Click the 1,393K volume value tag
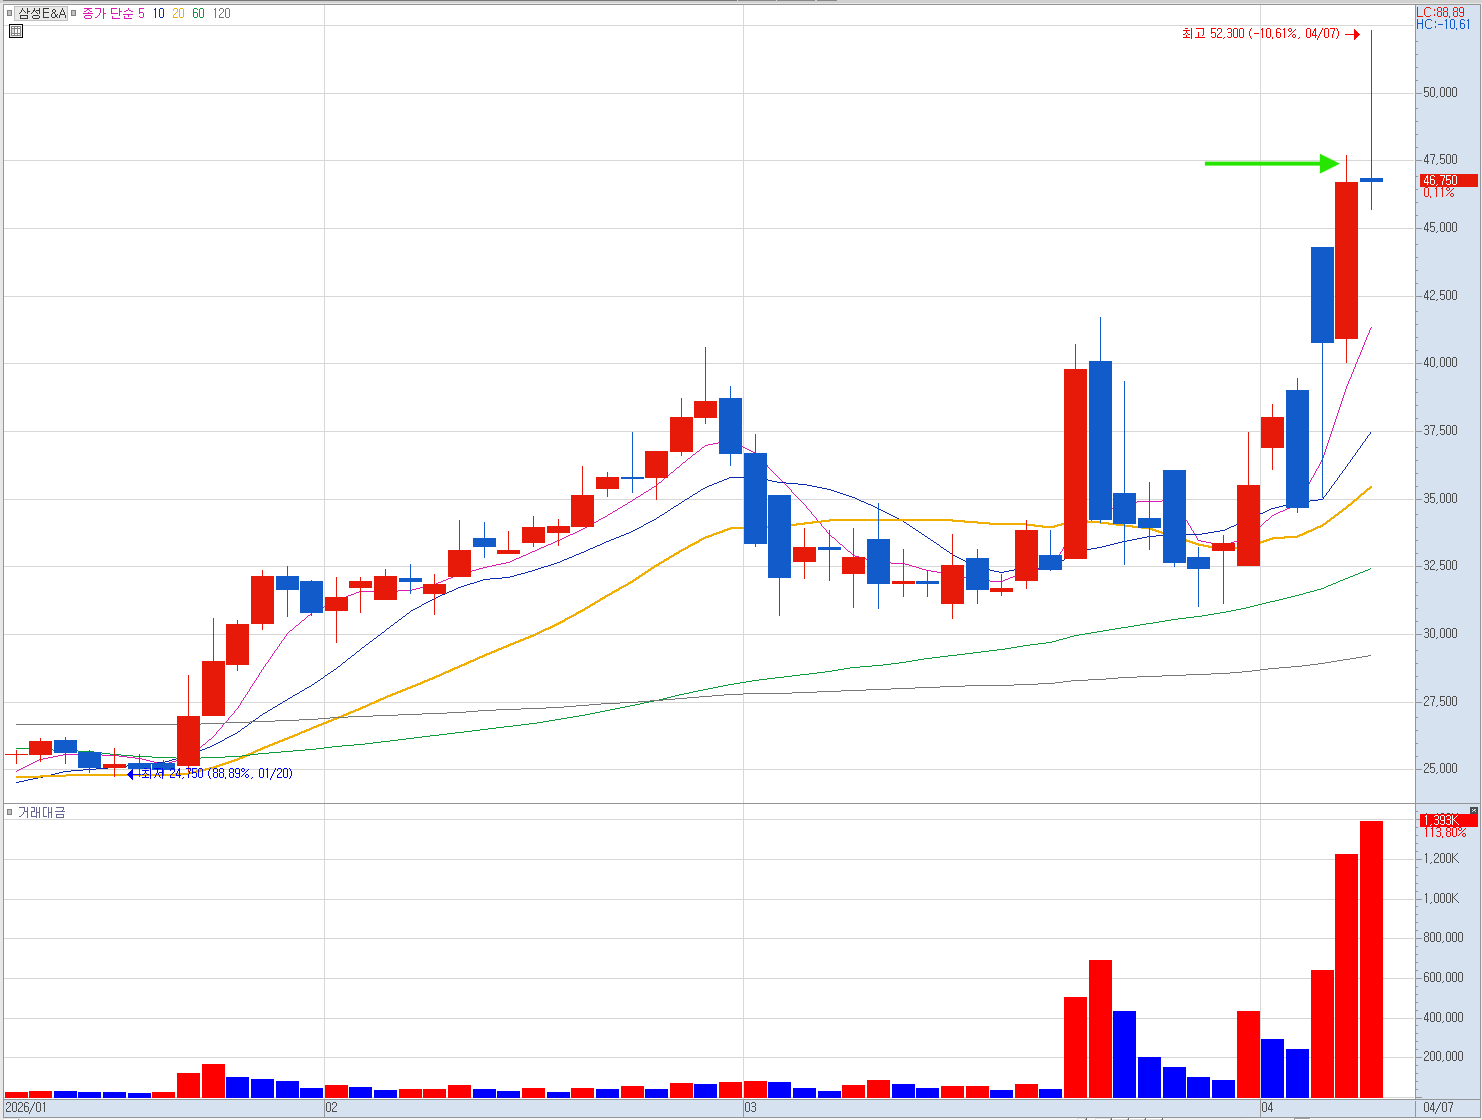 (x=1448, y=820)
